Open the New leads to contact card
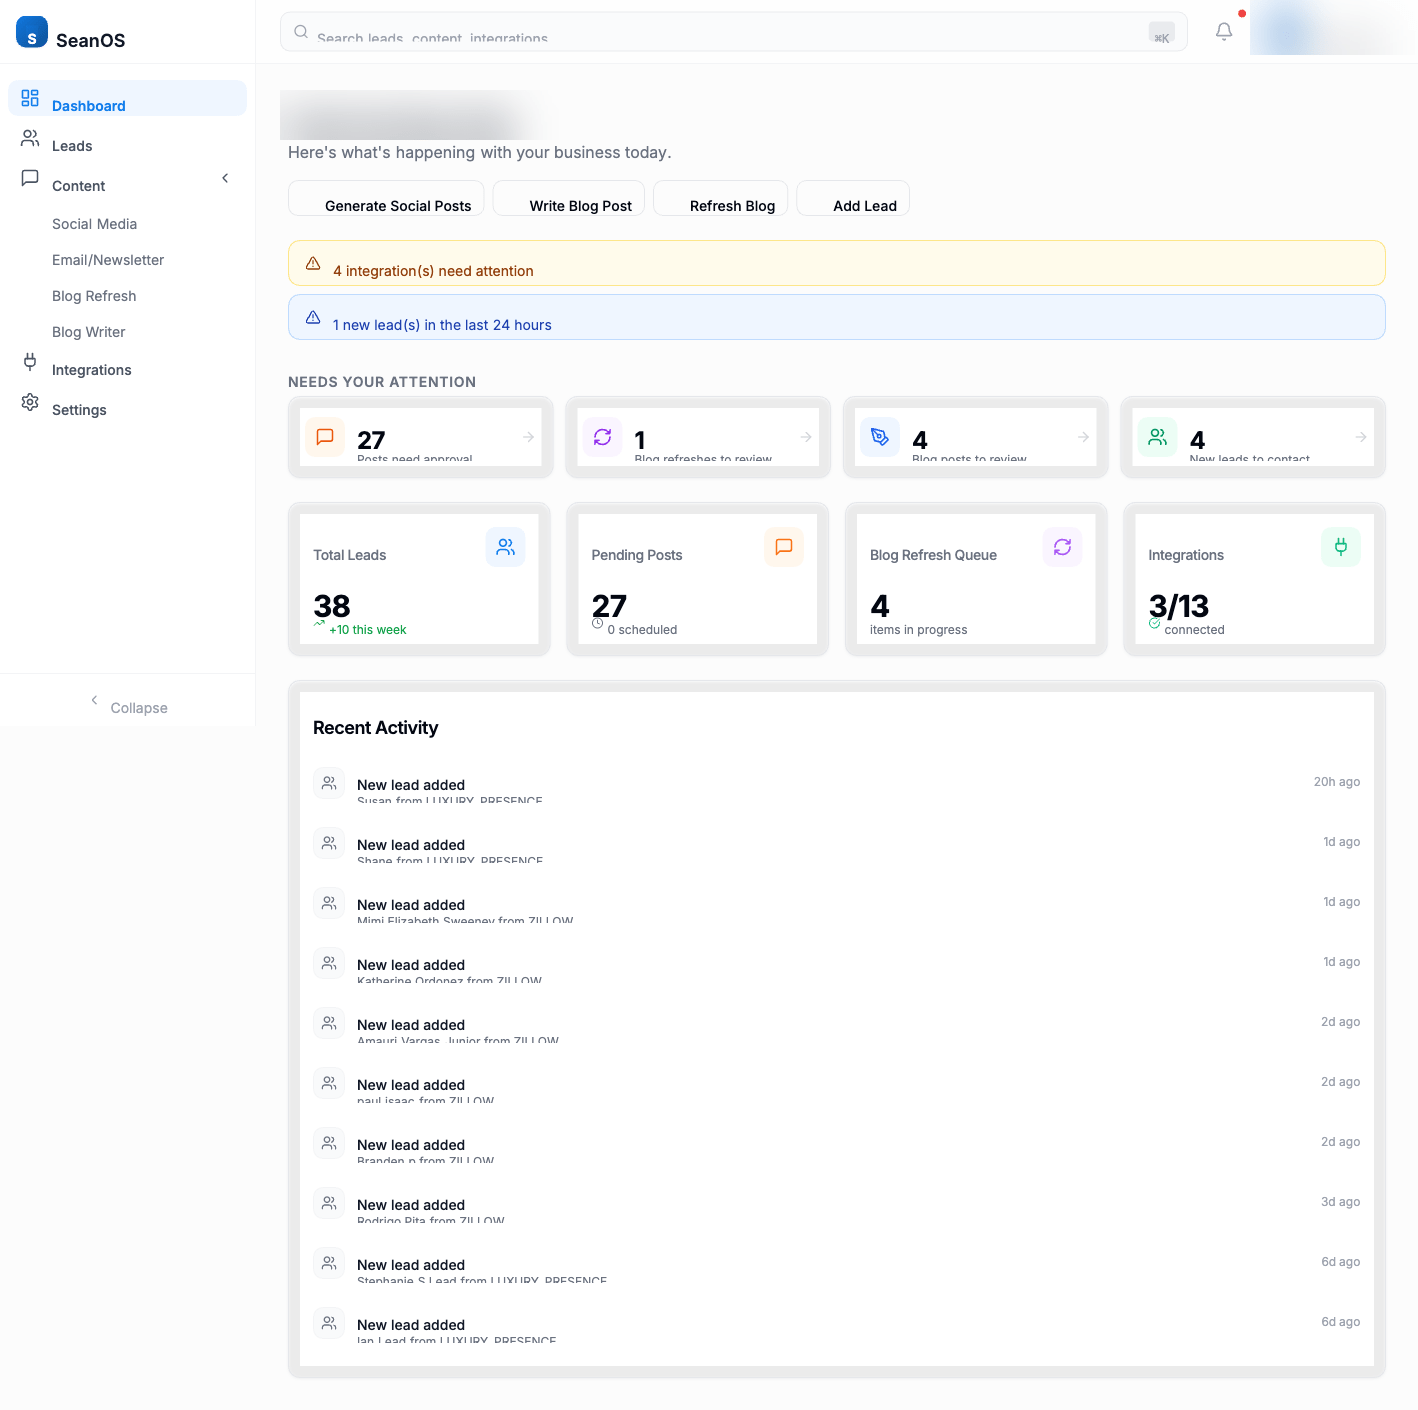The height and width of the screenshot is (1410, 1418). coord(1252,437)
